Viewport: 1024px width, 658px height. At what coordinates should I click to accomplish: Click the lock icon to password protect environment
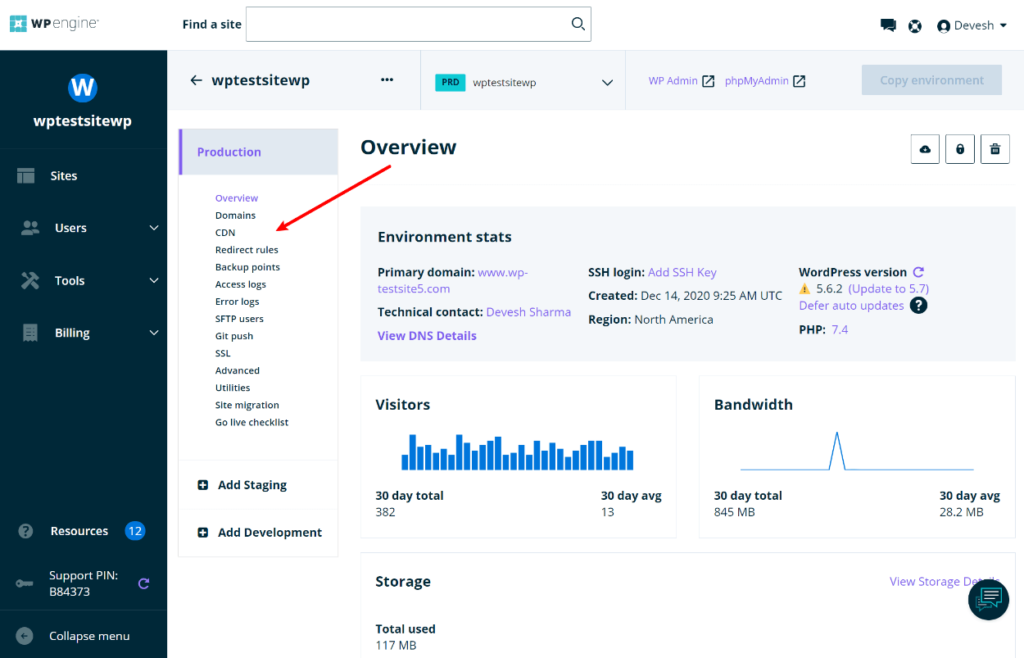[959, 148]
